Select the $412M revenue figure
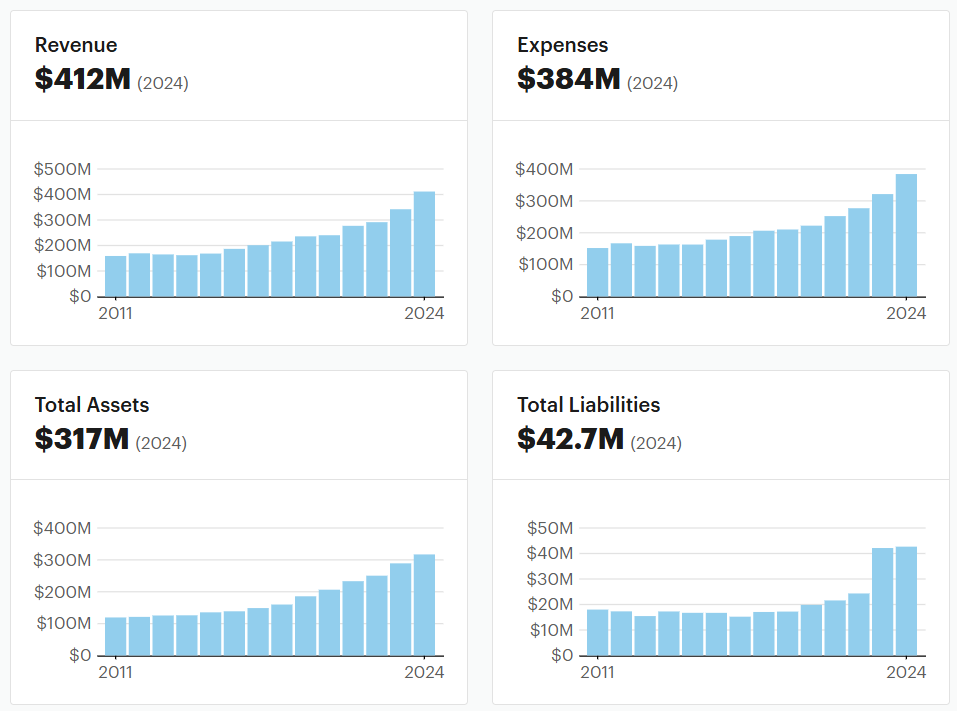 pos(83,79)
